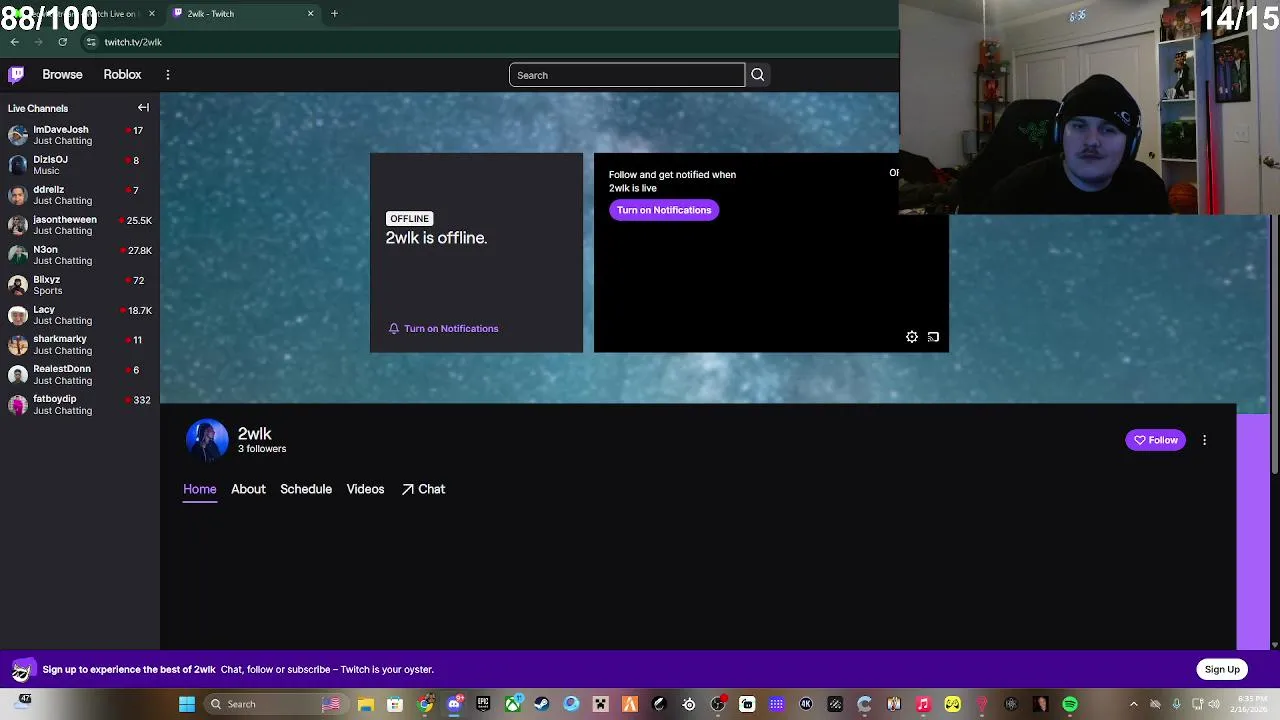Open a new browser tab
The height and width of the screenshot is (720, 1280).
[334, 13]
